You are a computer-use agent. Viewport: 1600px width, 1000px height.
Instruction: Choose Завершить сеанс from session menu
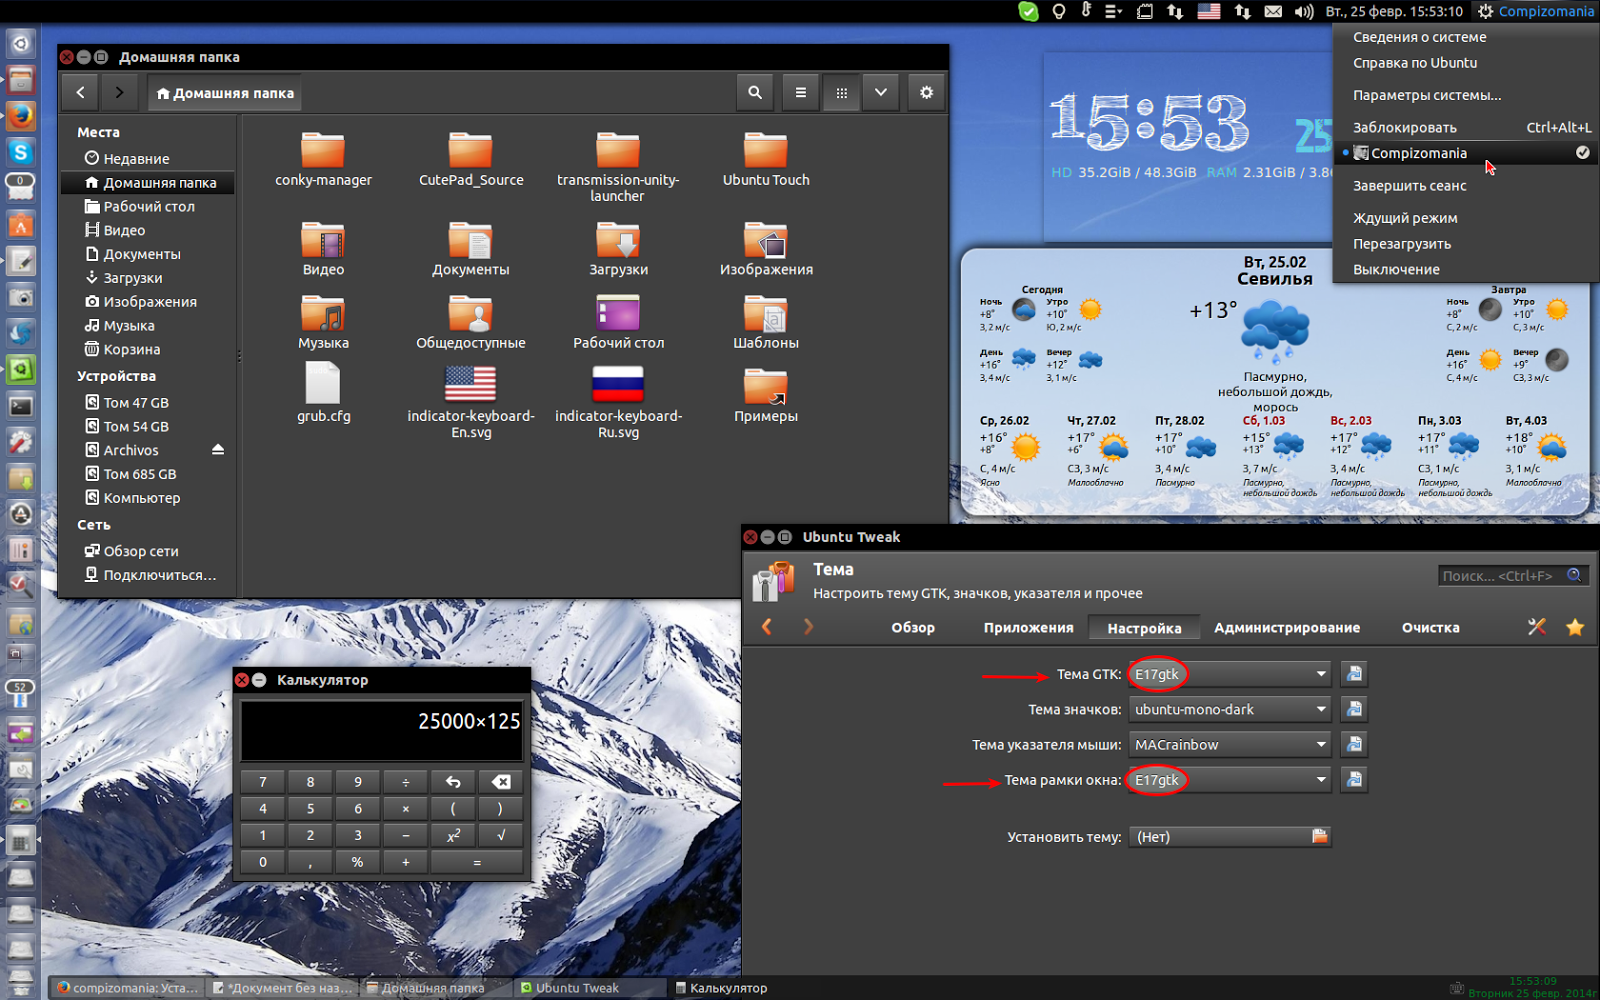(x=1465, y=186)
